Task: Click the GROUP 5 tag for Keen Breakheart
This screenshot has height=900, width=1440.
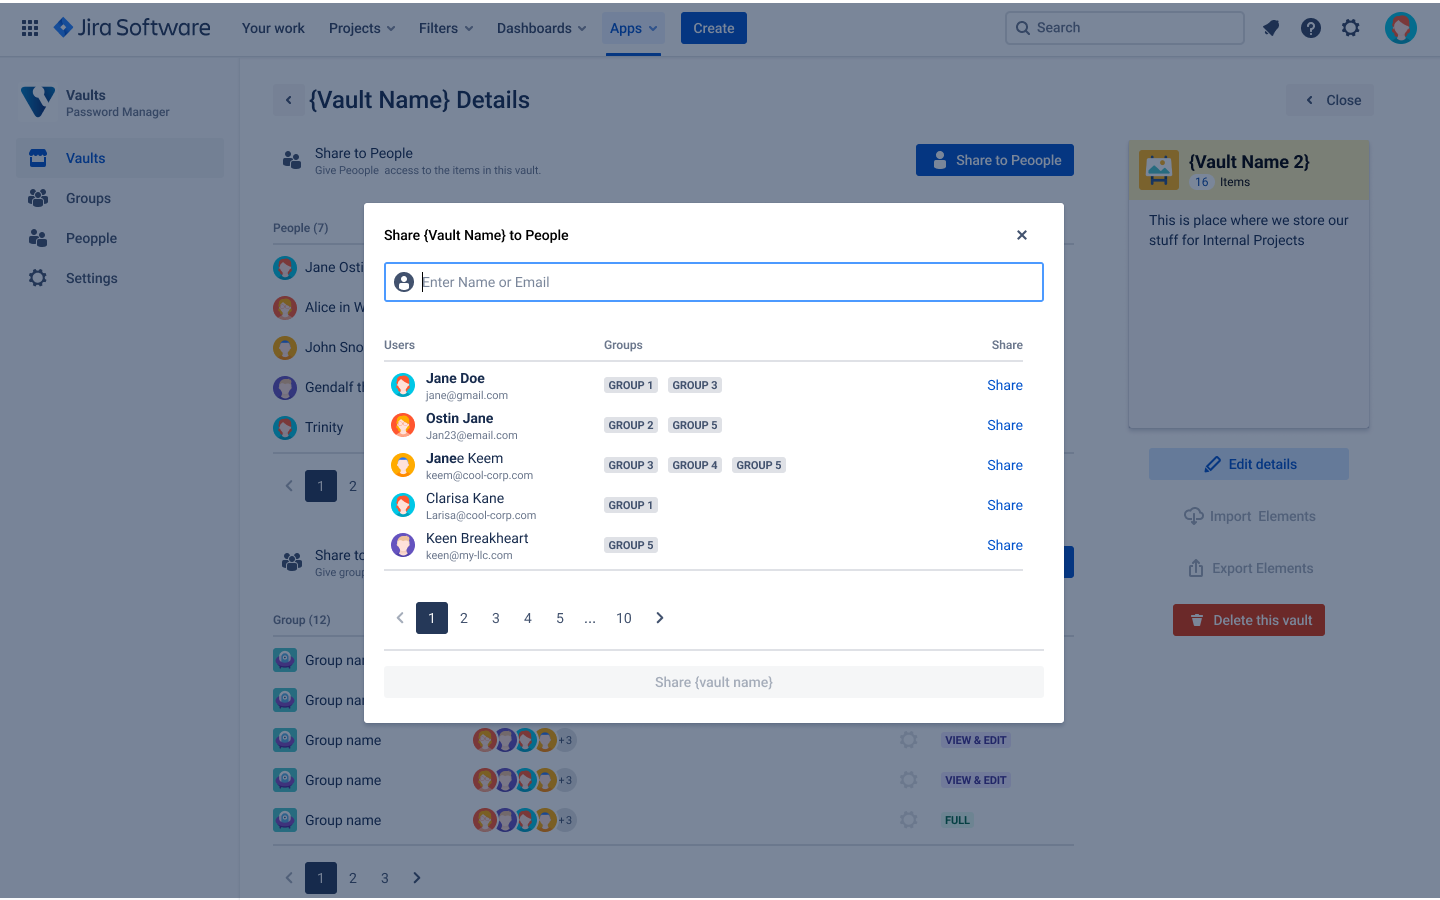Action: point(631,545)
